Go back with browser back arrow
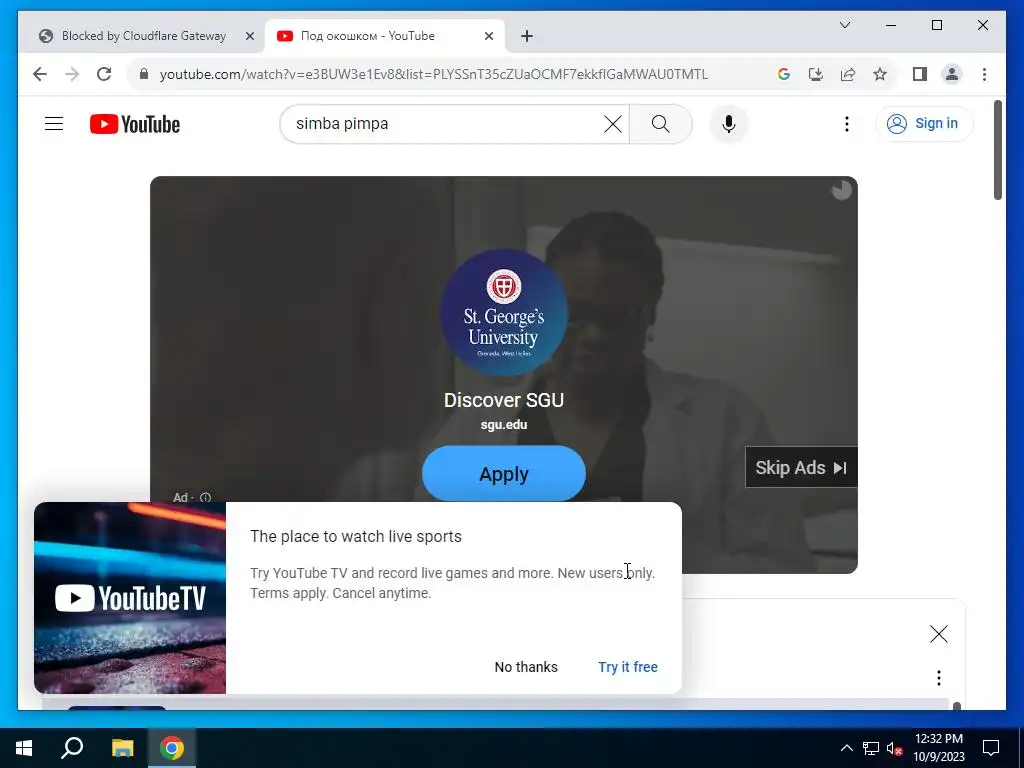 point(40,74)
